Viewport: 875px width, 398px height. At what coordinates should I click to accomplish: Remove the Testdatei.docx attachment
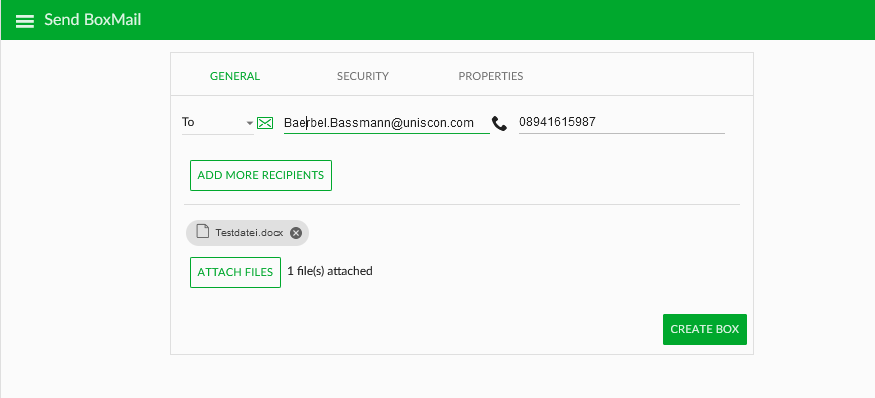point(296,233)
